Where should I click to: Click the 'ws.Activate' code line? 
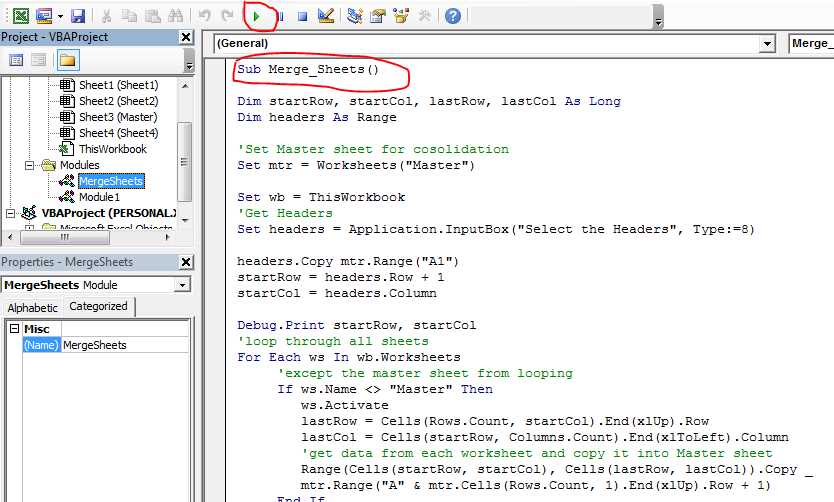tap(345, 405)
